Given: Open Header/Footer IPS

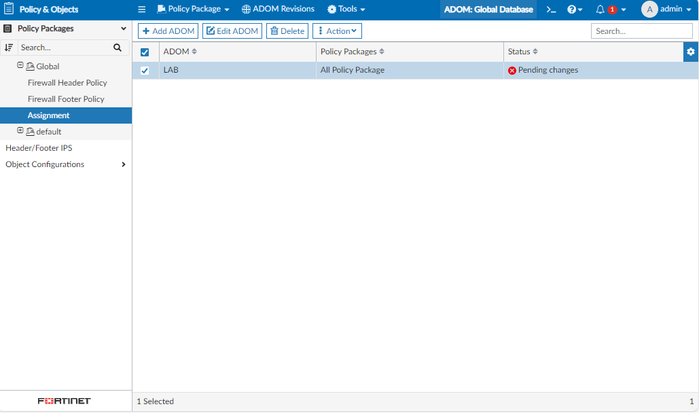Looking at the screenshot, I should (x=39, y=148).
